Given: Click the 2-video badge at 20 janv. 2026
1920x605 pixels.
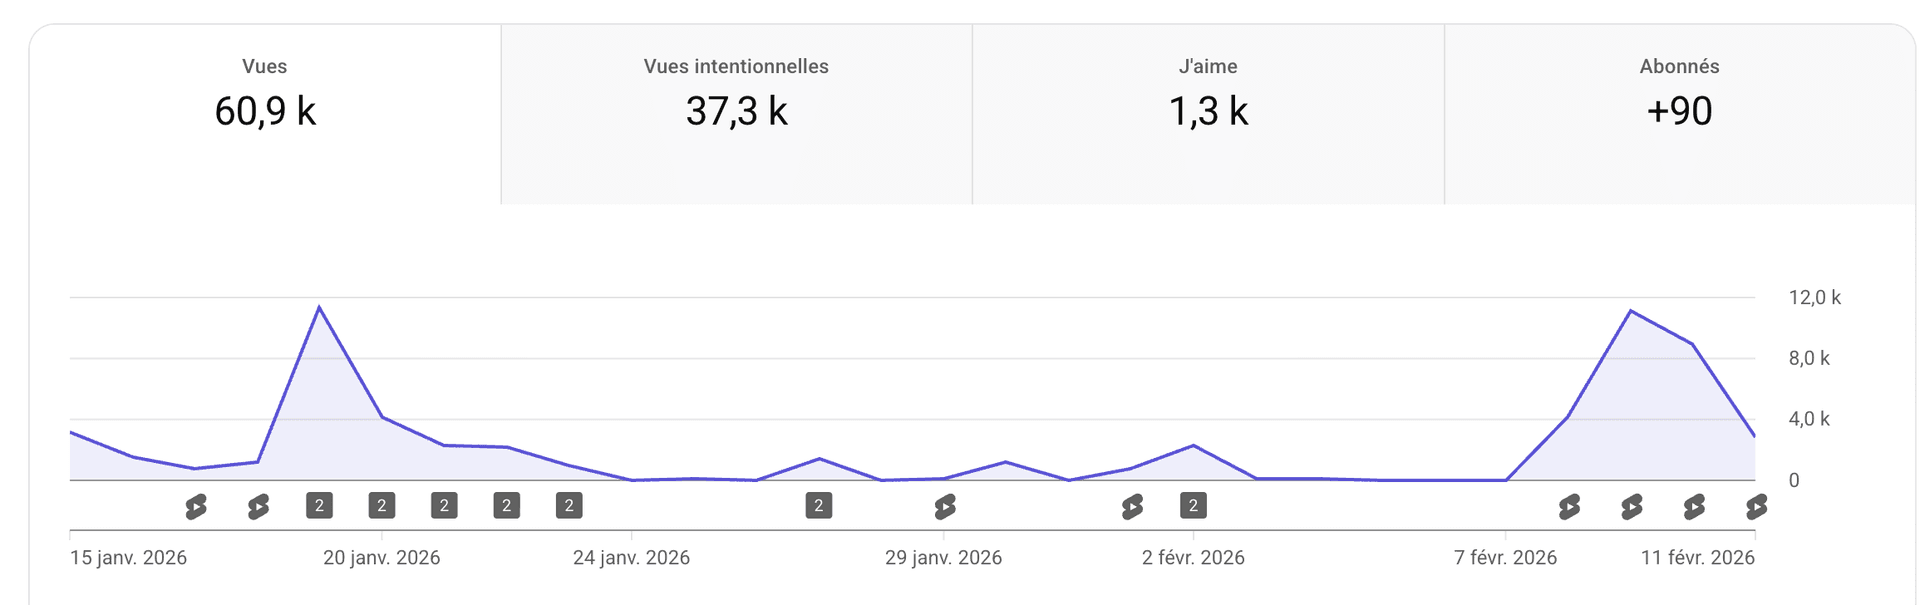Looking at the screenshot, I should [x=382, y=506].
